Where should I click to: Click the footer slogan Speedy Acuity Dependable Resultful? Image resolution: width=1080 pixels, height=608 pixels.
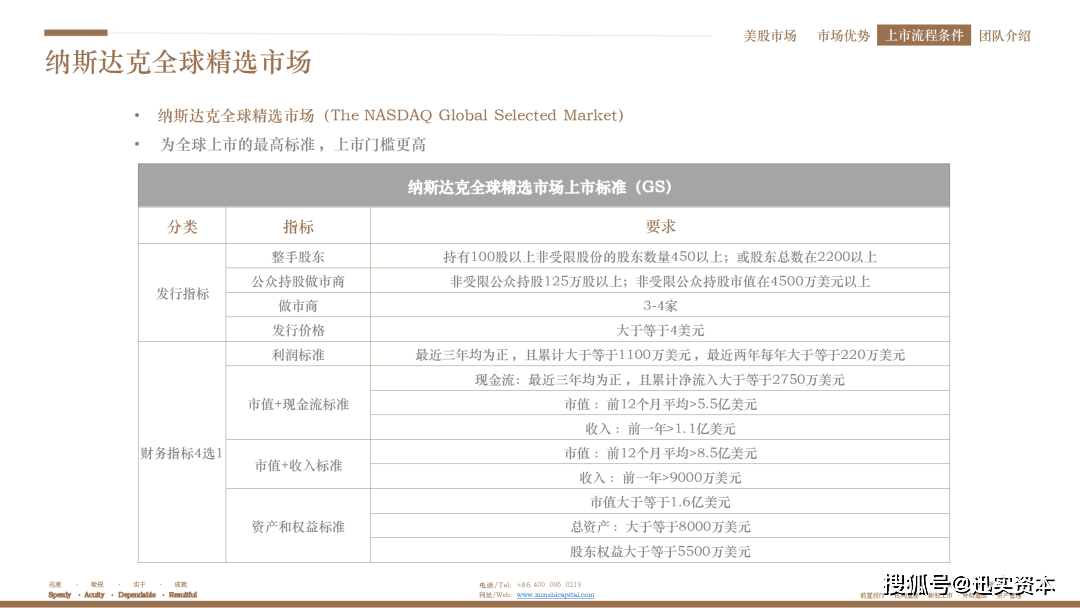pos(123,595)
